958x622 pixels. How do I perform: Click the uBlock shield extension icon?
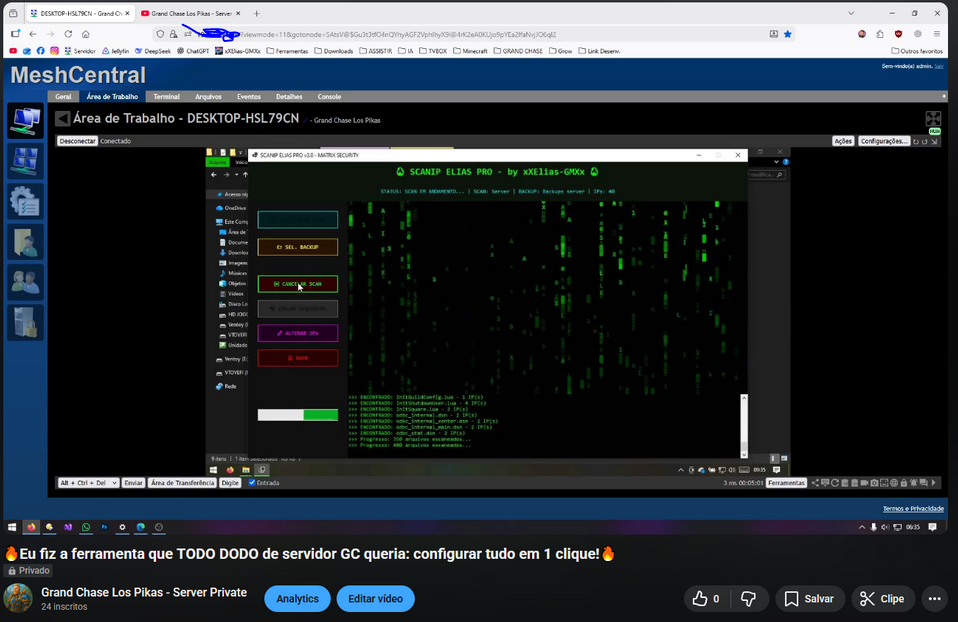point(898,34)
